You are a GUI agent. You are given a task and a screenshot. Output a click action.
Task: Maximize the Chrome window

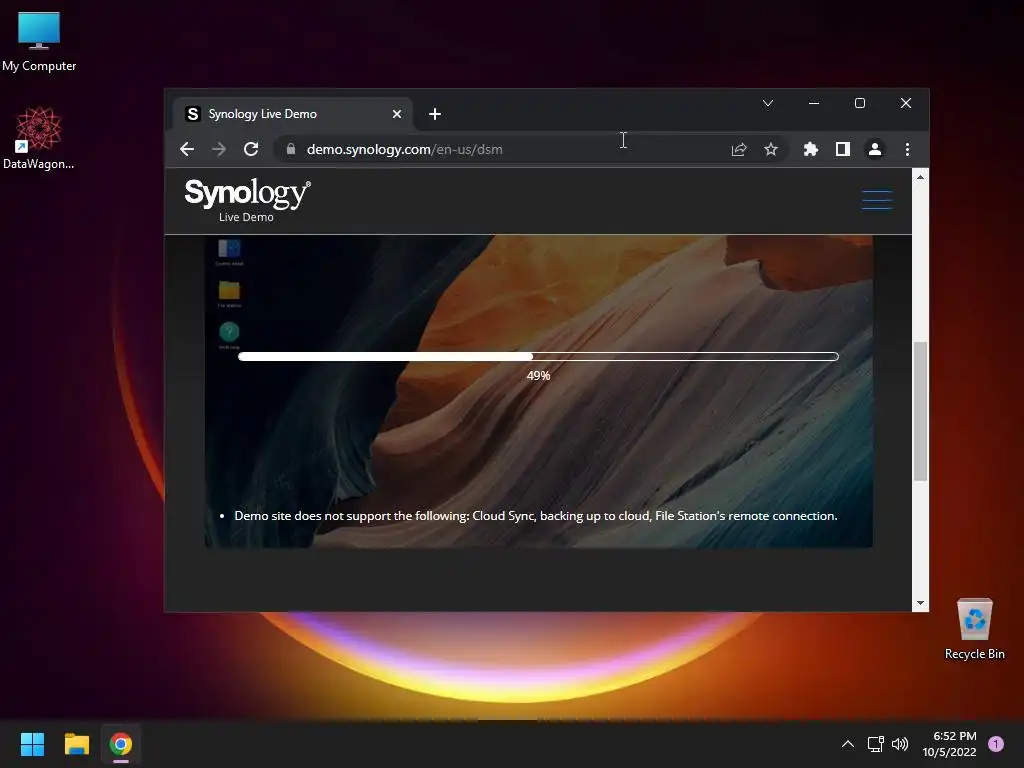(859, 103)
